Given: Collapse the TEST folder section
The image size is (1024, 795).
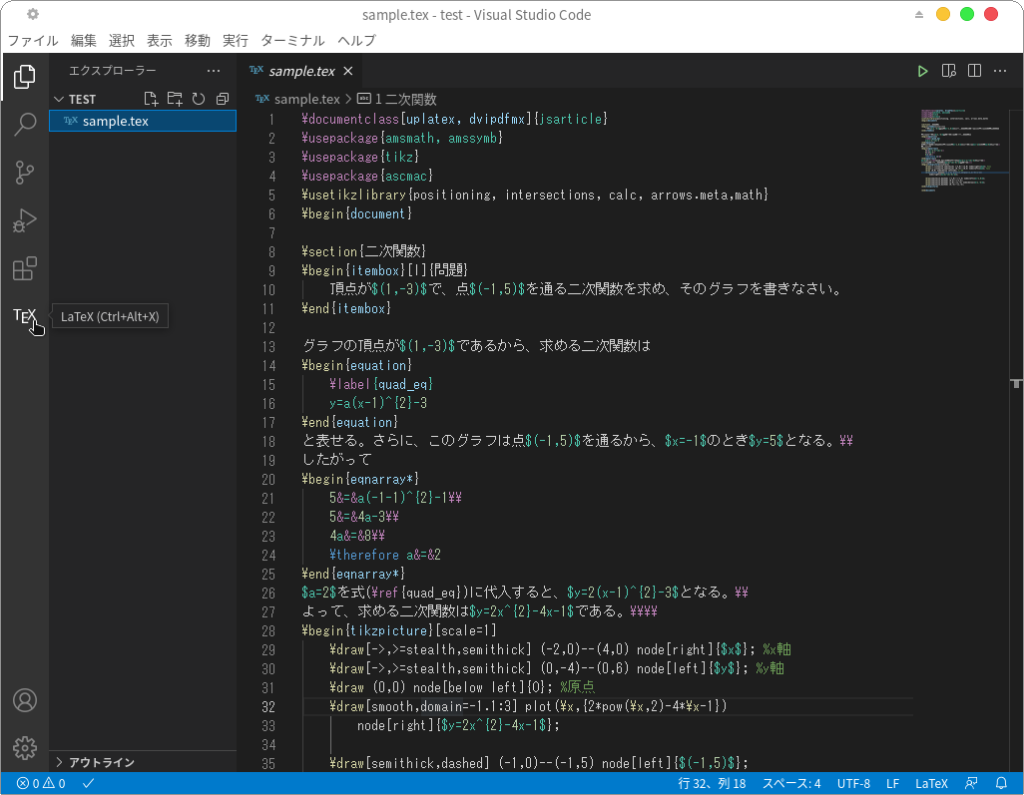Looking at the screenshot, I should point(59,99).
